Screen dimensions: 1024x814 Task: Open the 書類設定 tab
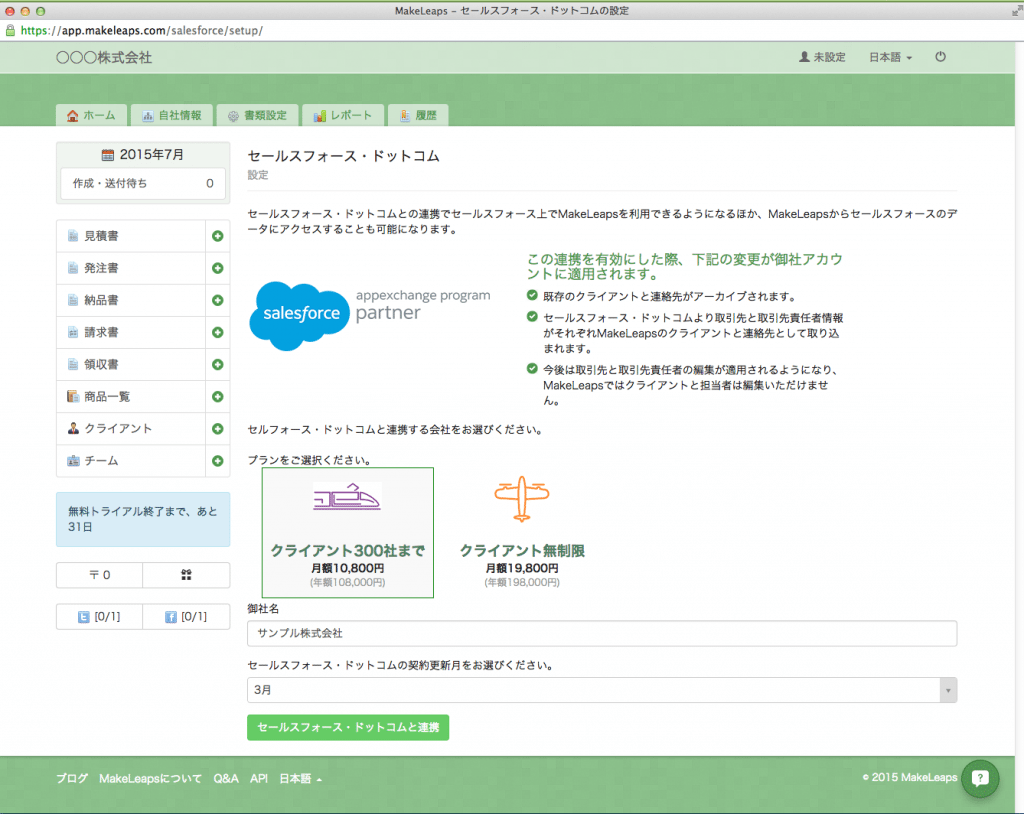coord(257,115)
